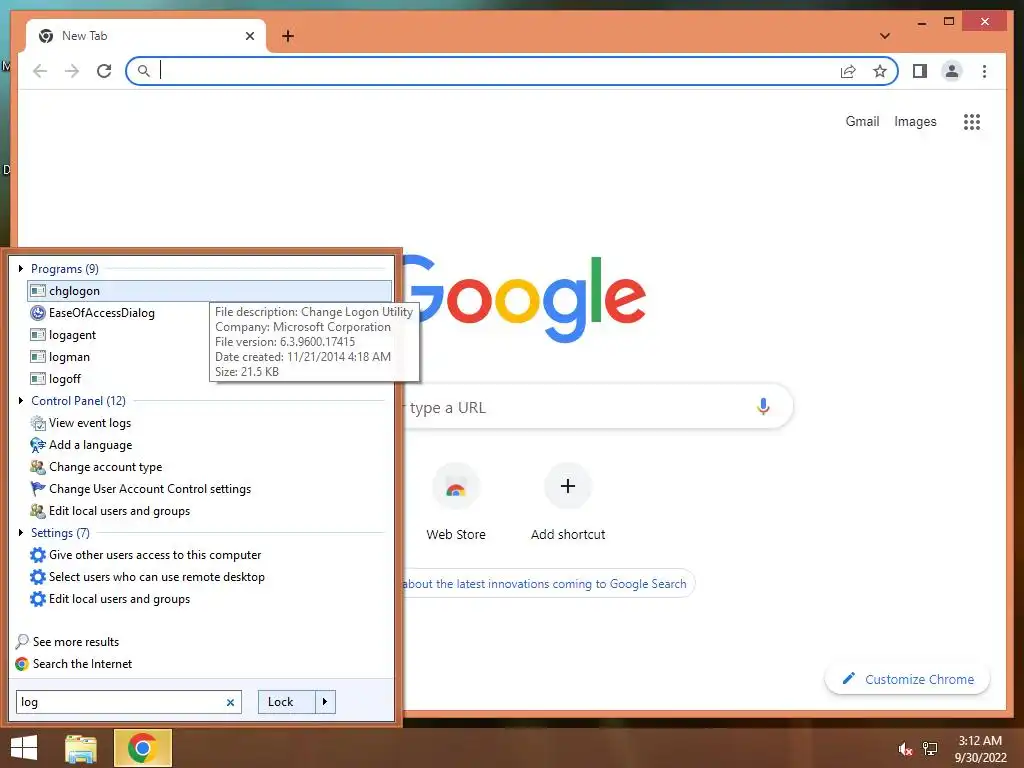This screenshot has height=768, width=1024.
Task: Open the Web Store shortcut
Action: coord(456,502)
